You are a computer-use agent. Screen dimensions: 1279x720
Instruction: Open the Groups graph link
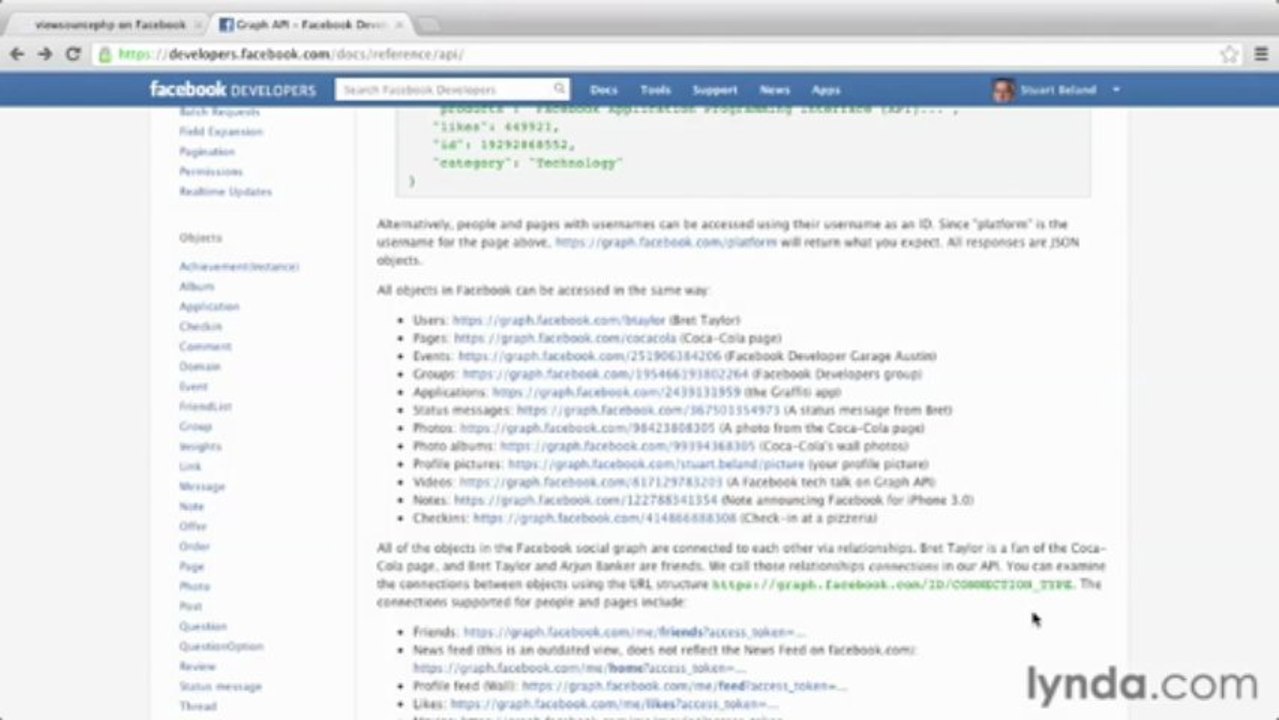tap(605, 374)
